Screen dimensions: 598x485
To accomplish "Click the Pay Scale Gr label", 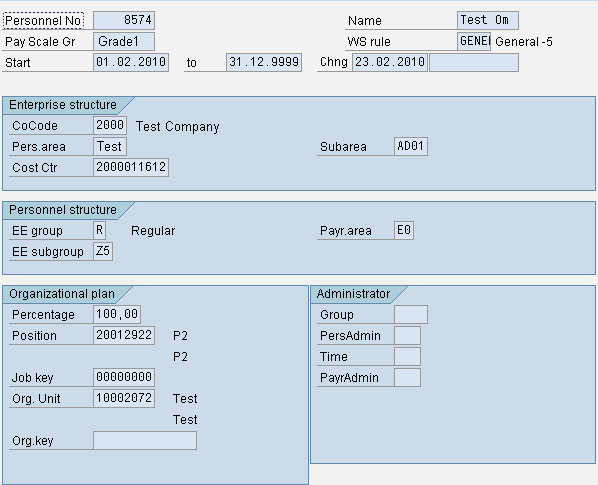I will pos(40,42).
